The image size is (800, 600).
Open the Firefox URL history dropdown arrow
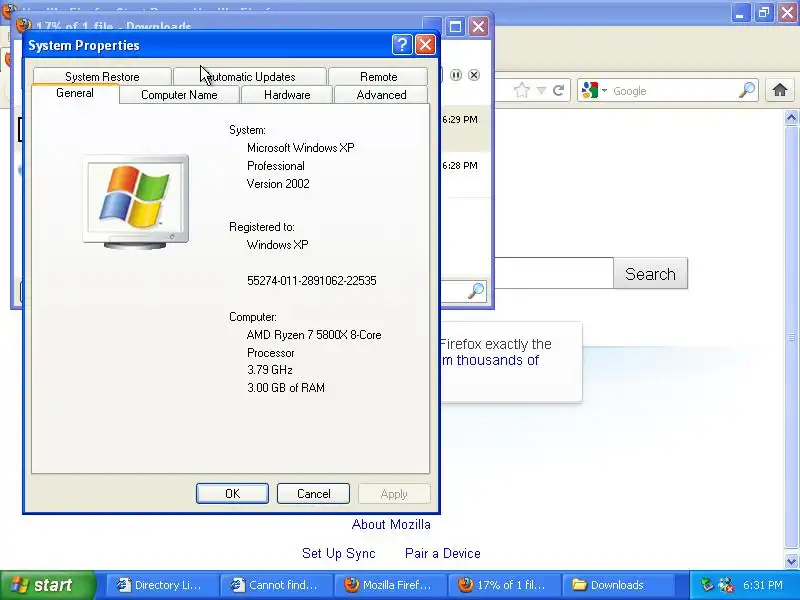coord(541,91)
